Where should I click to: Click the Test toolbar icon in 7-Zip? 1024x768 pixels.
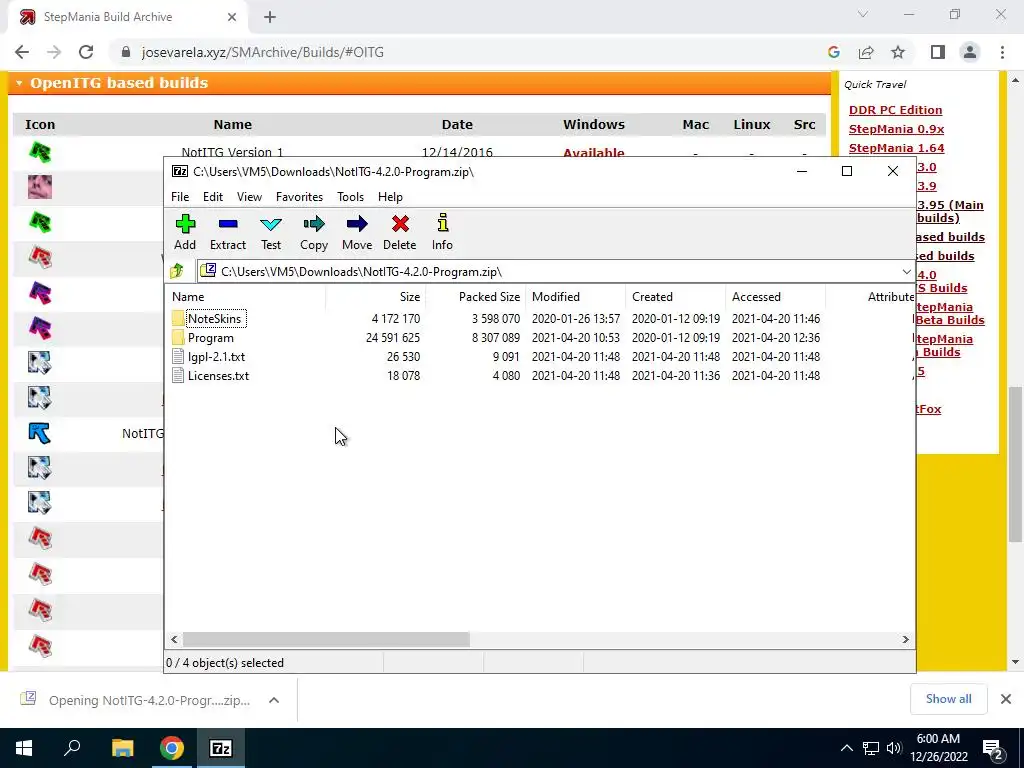point(271,232)
